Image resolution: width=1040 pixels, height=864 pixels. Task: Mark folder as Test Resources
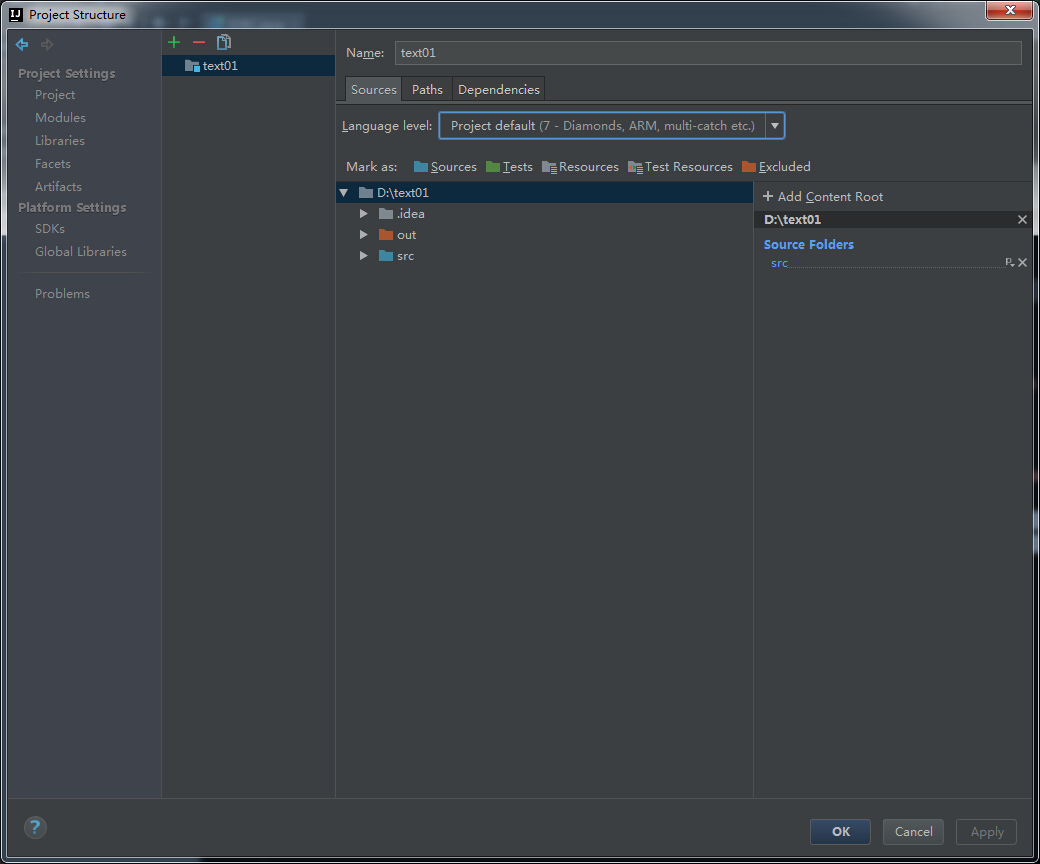coord(681,166)
